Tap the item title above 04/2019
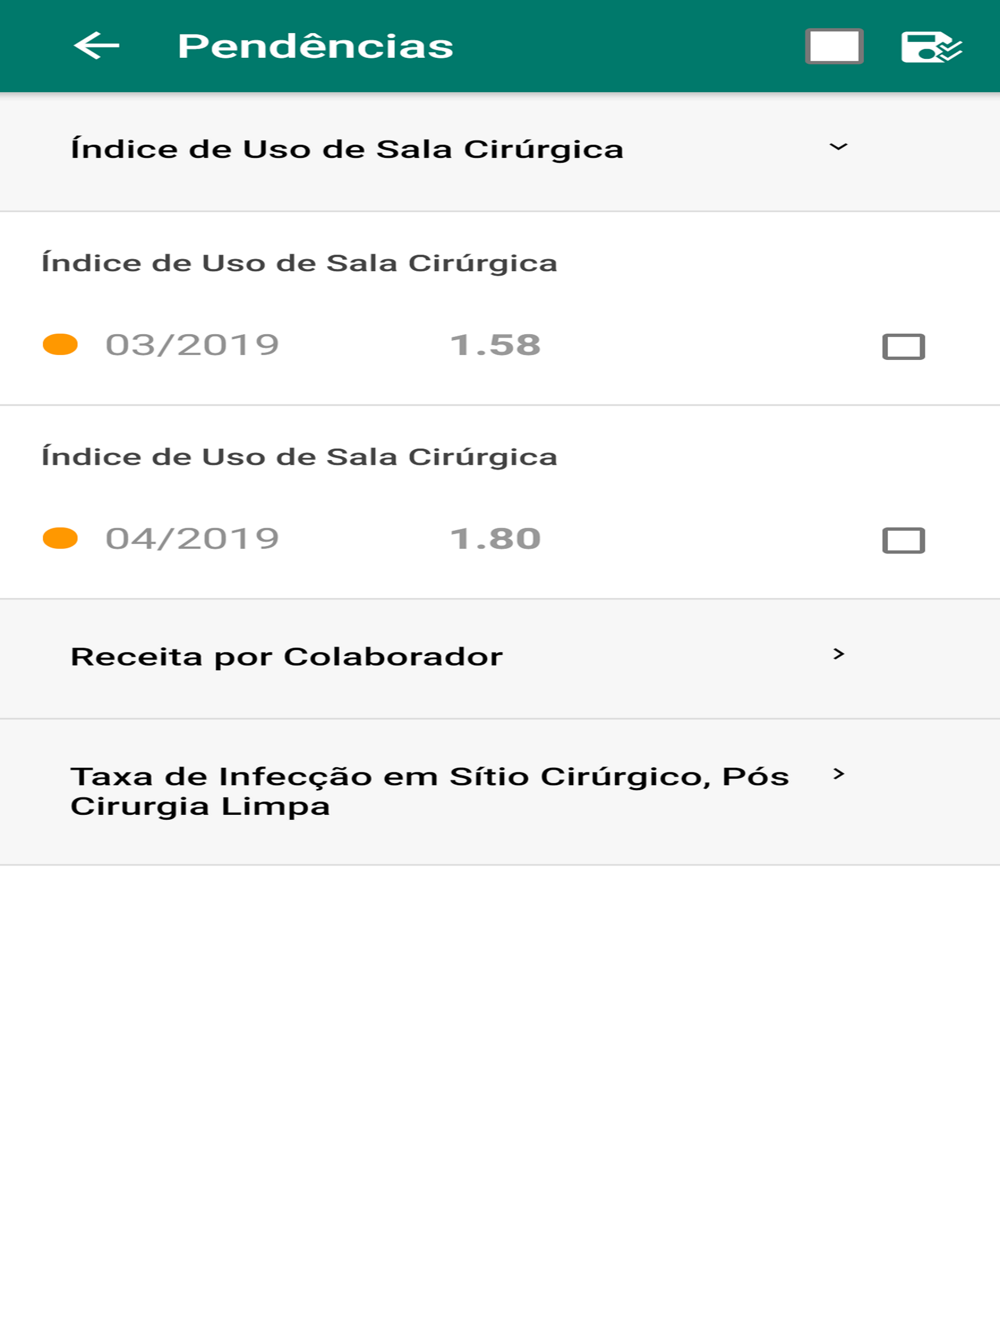 (x=299, y=457)
